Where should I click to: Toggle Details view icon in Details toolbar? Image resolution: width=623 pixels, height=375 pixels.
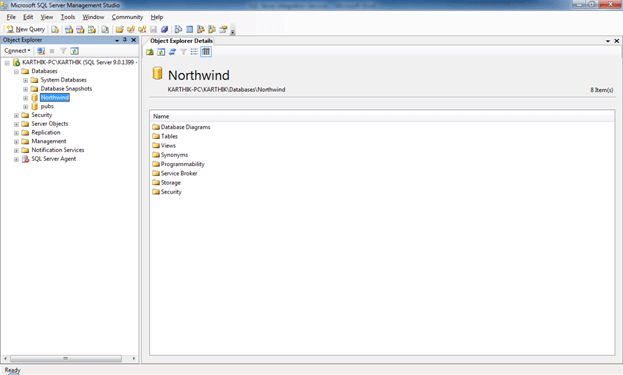coord(206,52)
